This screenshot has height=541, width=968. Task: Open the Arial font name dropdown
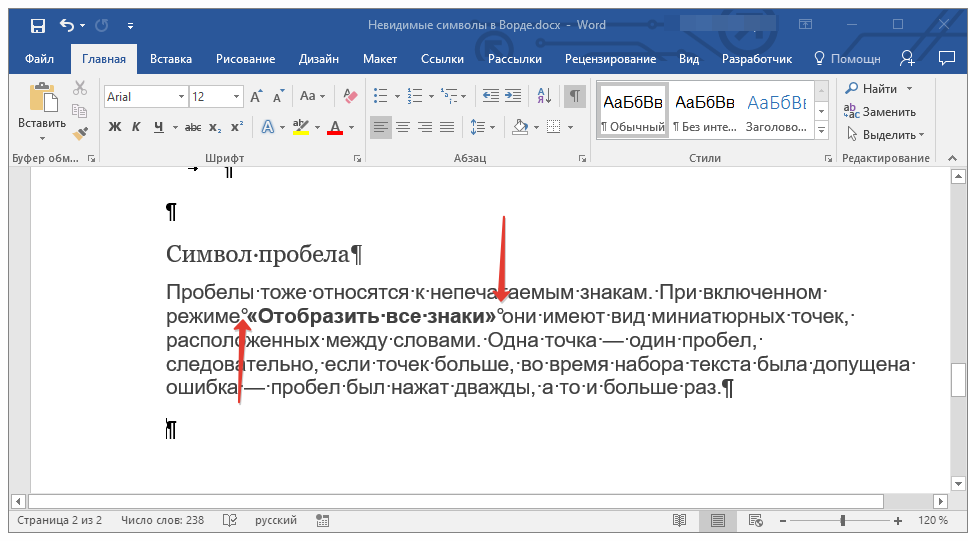point(181,97)
